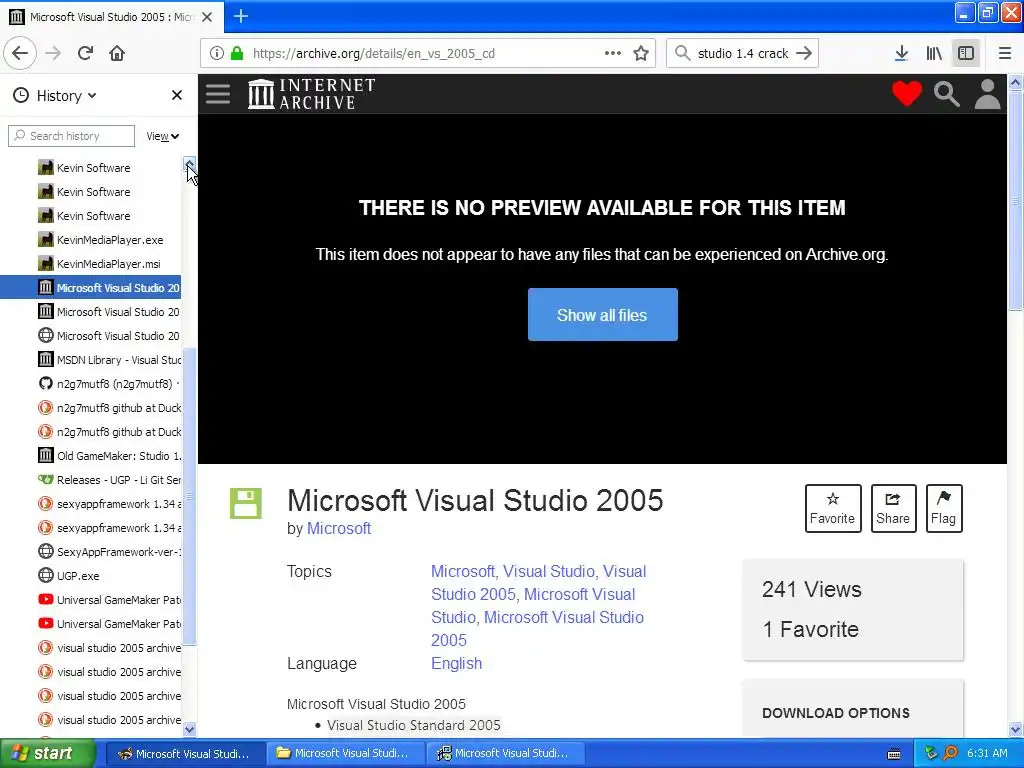Click the Internet Archive logo
The width and height of the screenshot is (1024, 768).
point(312,94)
